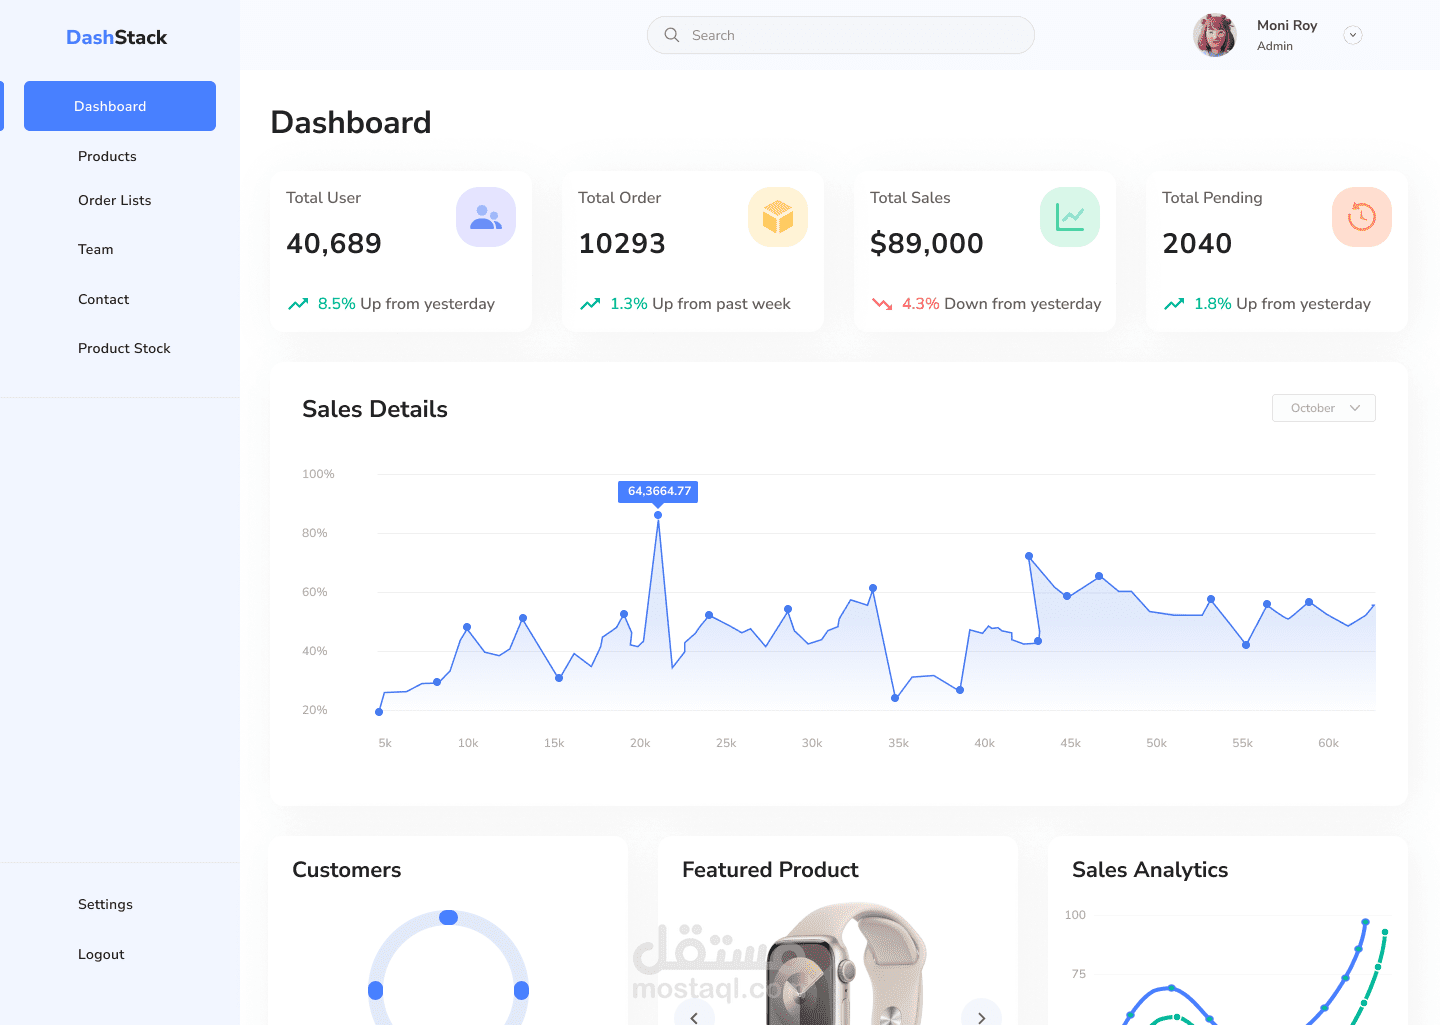Select Dashboard in the sidebar
The image size is (1440, 1025).
pos(120,106)
